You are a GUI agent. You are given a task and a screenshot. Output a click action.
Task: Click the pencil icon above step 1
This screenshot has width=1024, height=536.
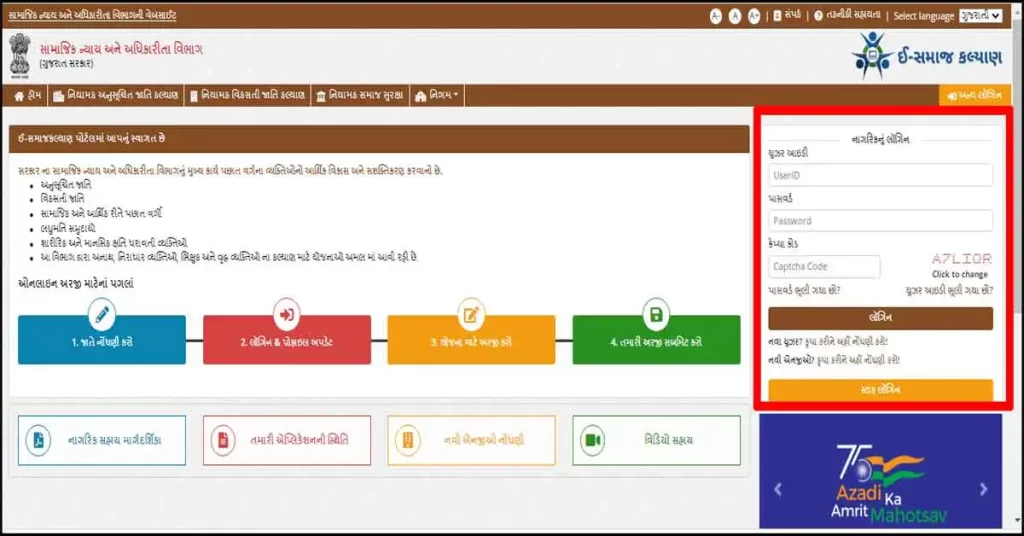[102, 315]
